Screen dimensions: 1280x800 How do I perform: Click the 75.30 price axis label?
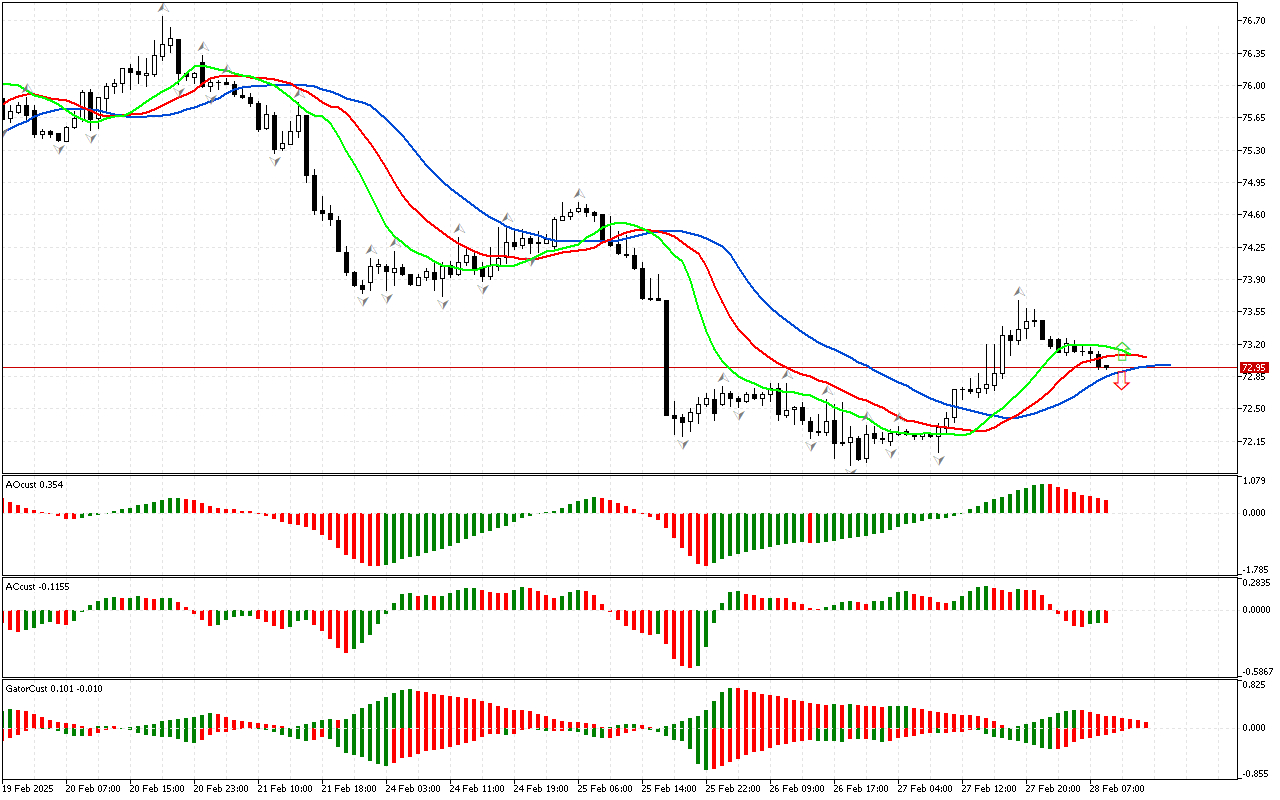1253,150
